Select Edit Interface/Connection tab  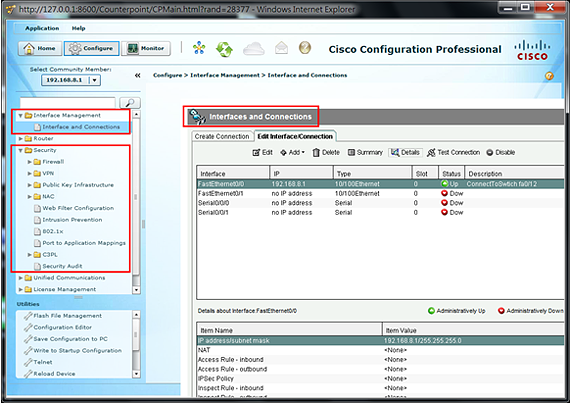(x=295, y=136)
